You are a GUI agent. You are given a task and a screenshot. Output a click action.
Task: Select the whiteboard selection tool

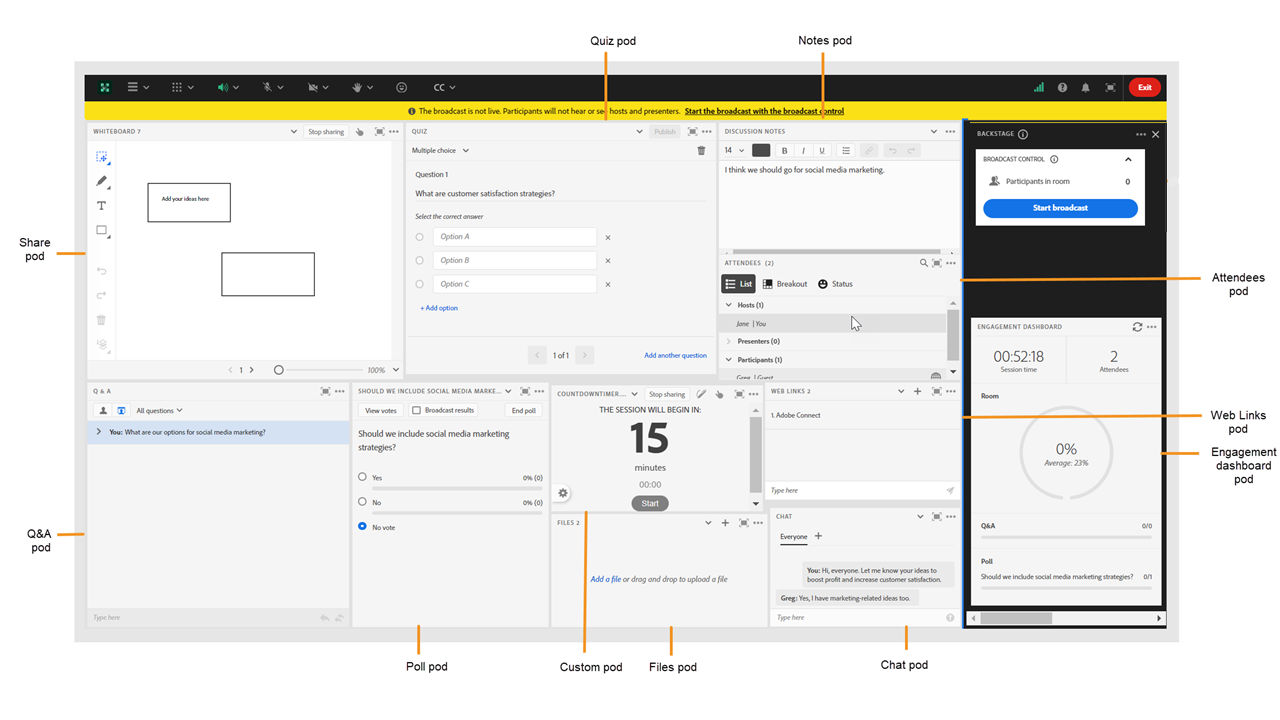point(102,158)
